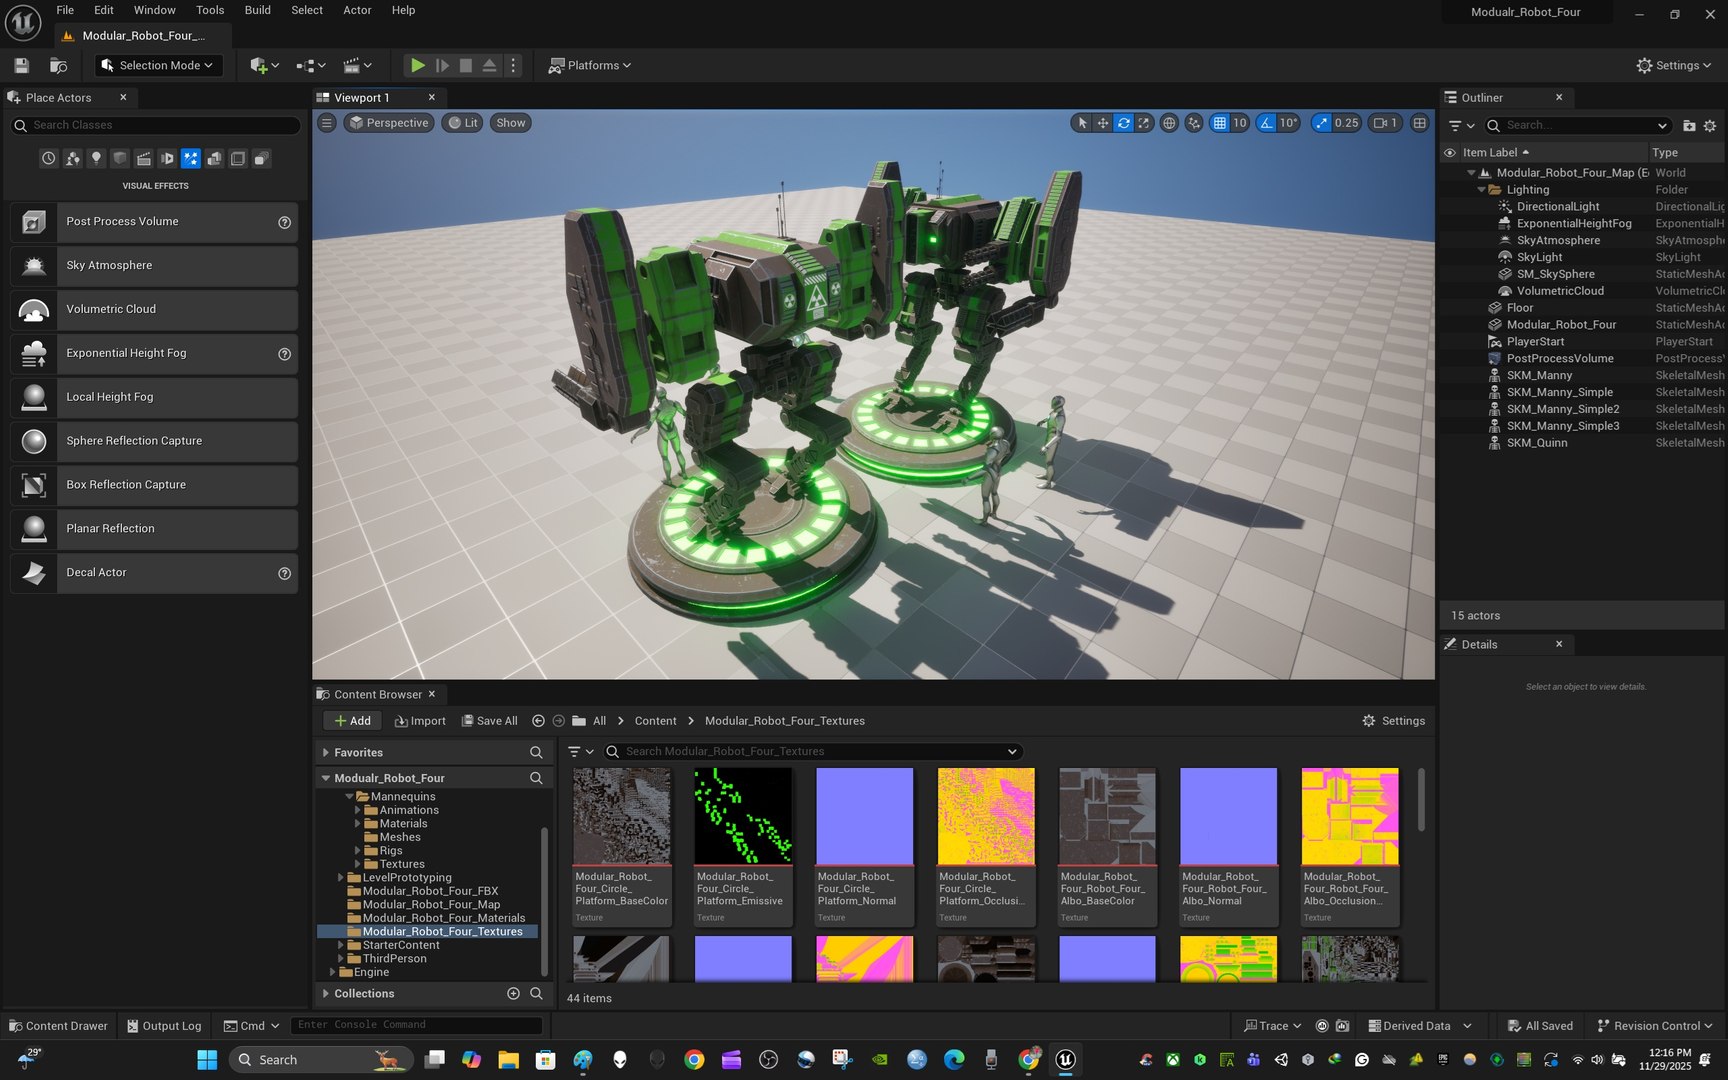This screenshot has height=1080, width=1728.
Task: Click the Search Classes input field
Action: 156,125
